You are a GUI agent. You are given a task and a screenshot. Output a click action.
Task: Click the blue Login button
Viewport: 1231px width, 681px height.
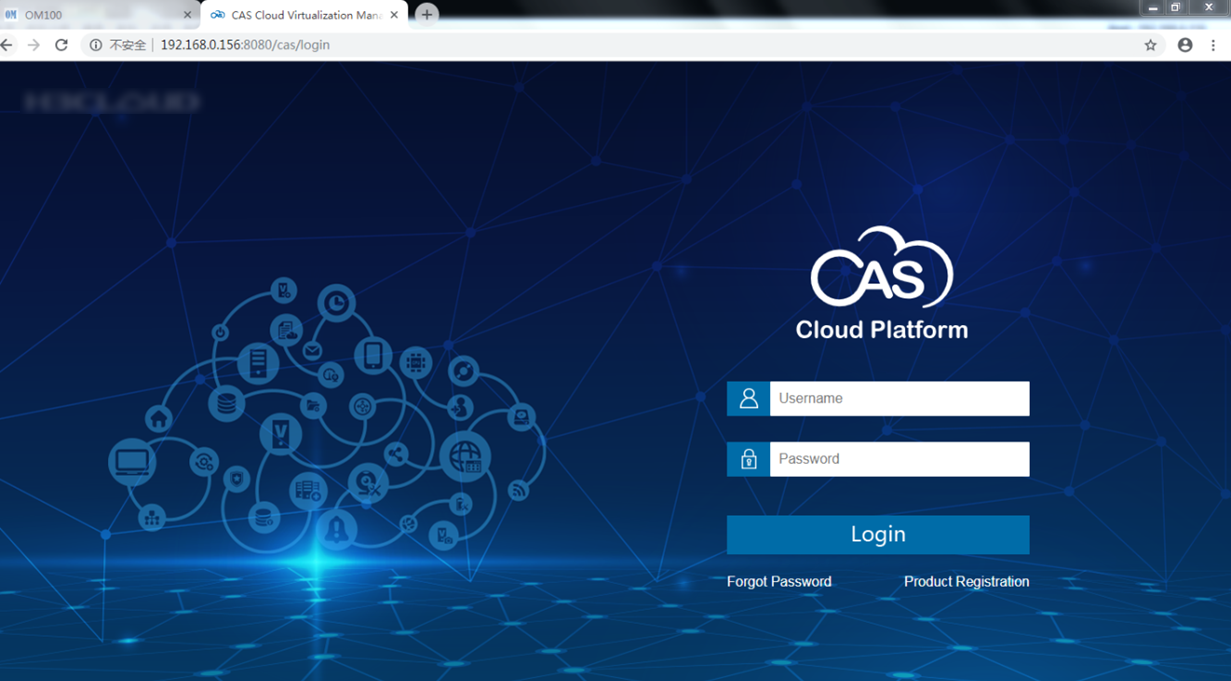(878, 535)
